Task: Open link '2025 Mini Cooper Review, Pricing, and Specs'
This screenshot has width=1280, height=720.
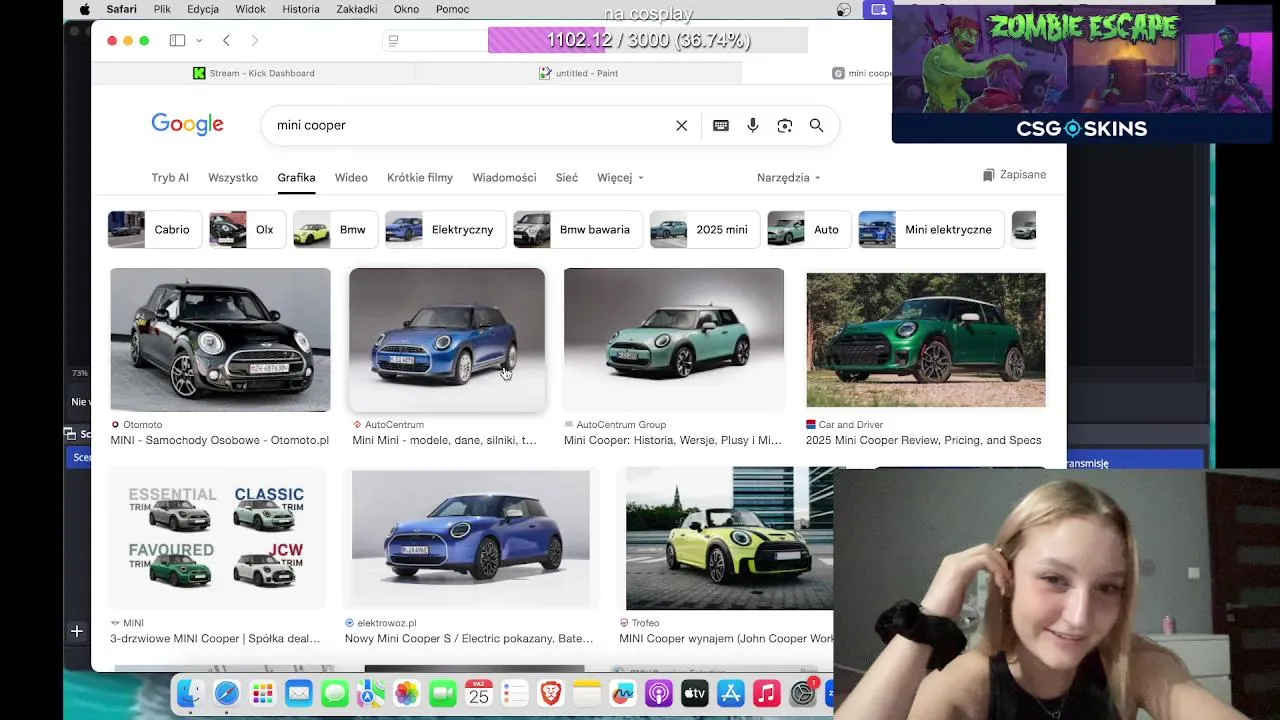Action: 923,440
